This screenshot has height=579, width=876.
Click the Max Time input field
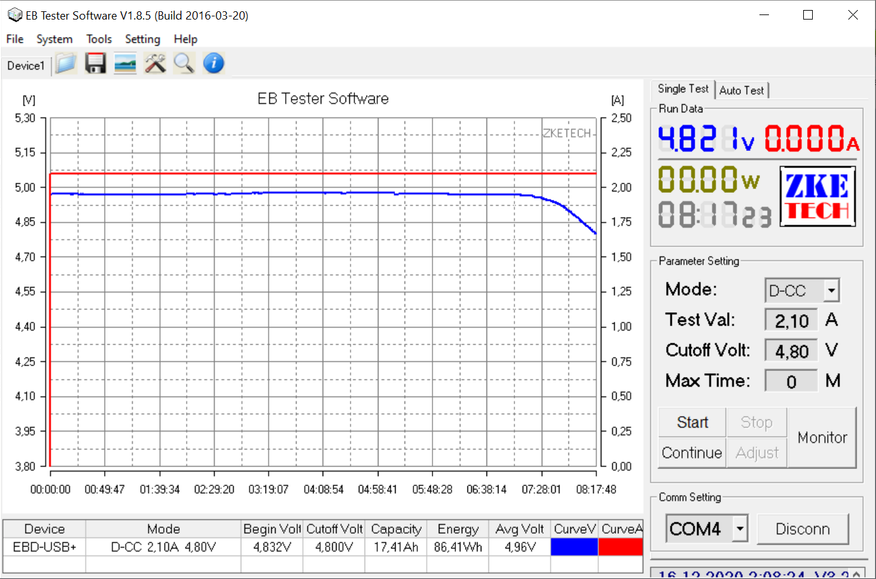coord(791,381)
